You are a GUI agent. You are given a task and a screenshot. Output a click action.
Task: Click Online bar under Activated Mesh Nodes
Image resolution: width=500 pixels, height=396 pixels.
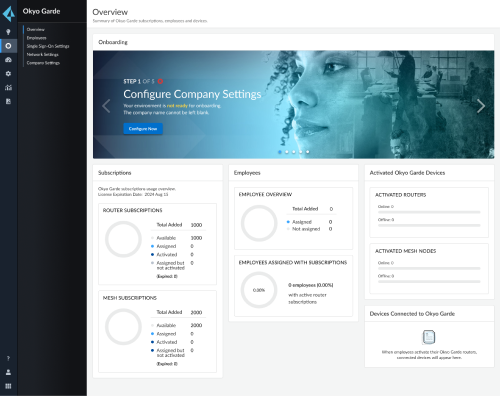[429, 268]
